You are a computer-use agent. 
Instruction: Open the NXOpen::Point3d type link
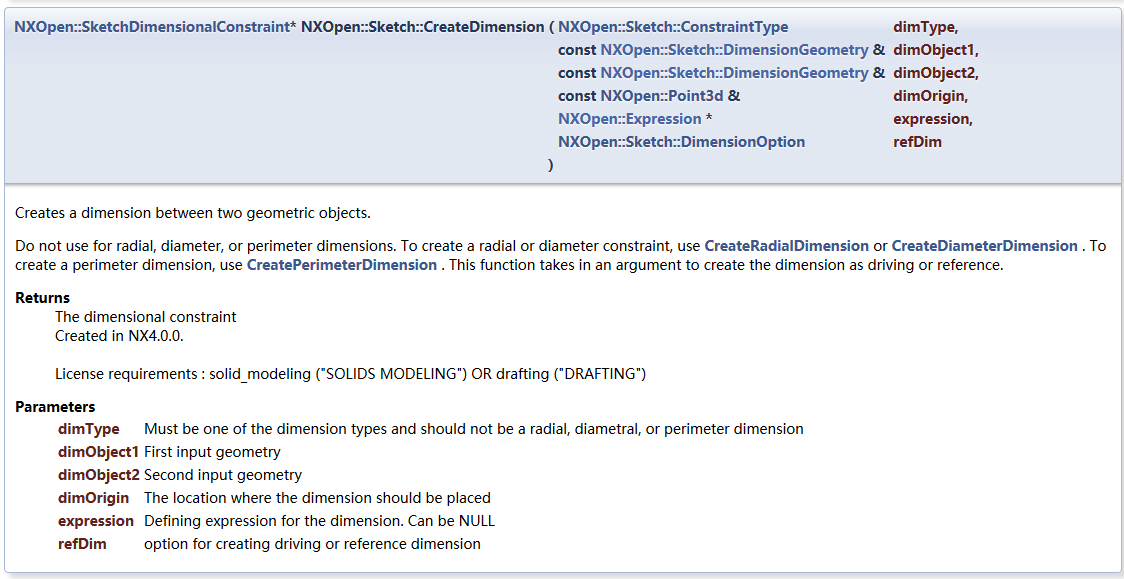(x=662, y=96)
